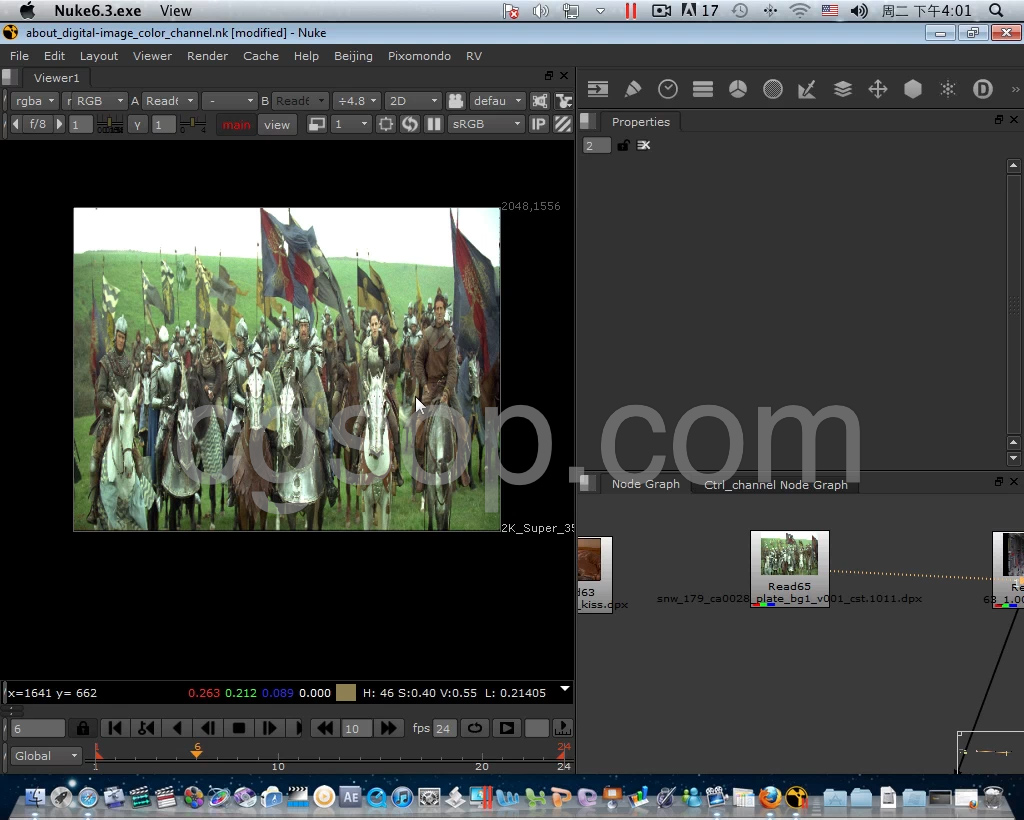The width and height of the screenshot is (1024, 820).
Task: Open the Deep nodes D menu
Action: click(983, 89)
